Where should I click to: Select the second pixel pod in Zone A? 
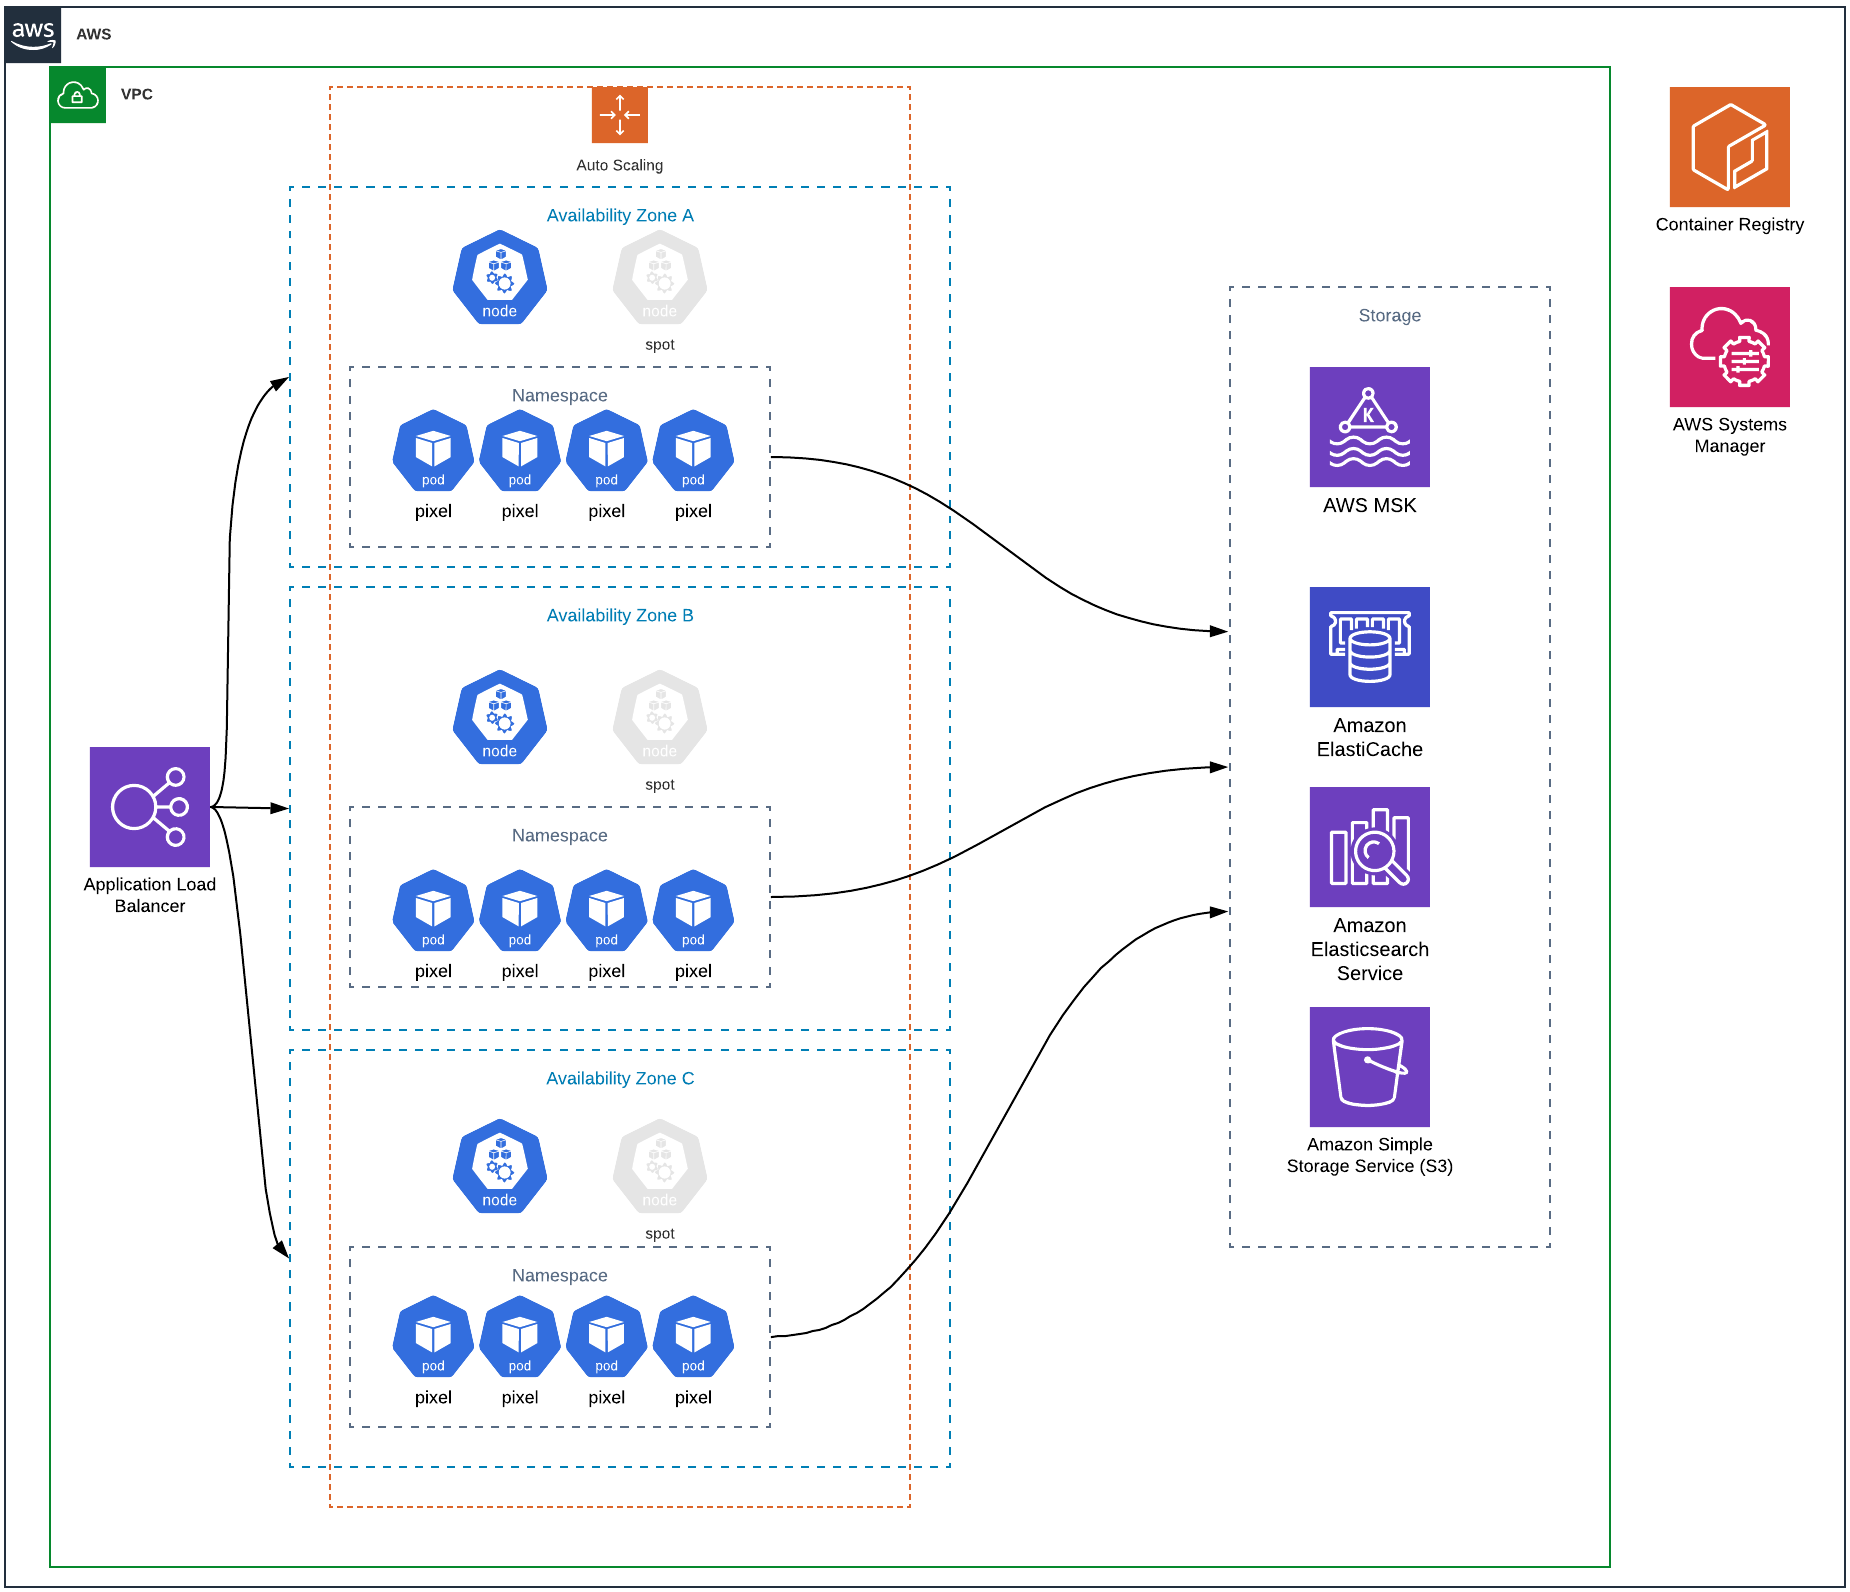coord(520,451)
